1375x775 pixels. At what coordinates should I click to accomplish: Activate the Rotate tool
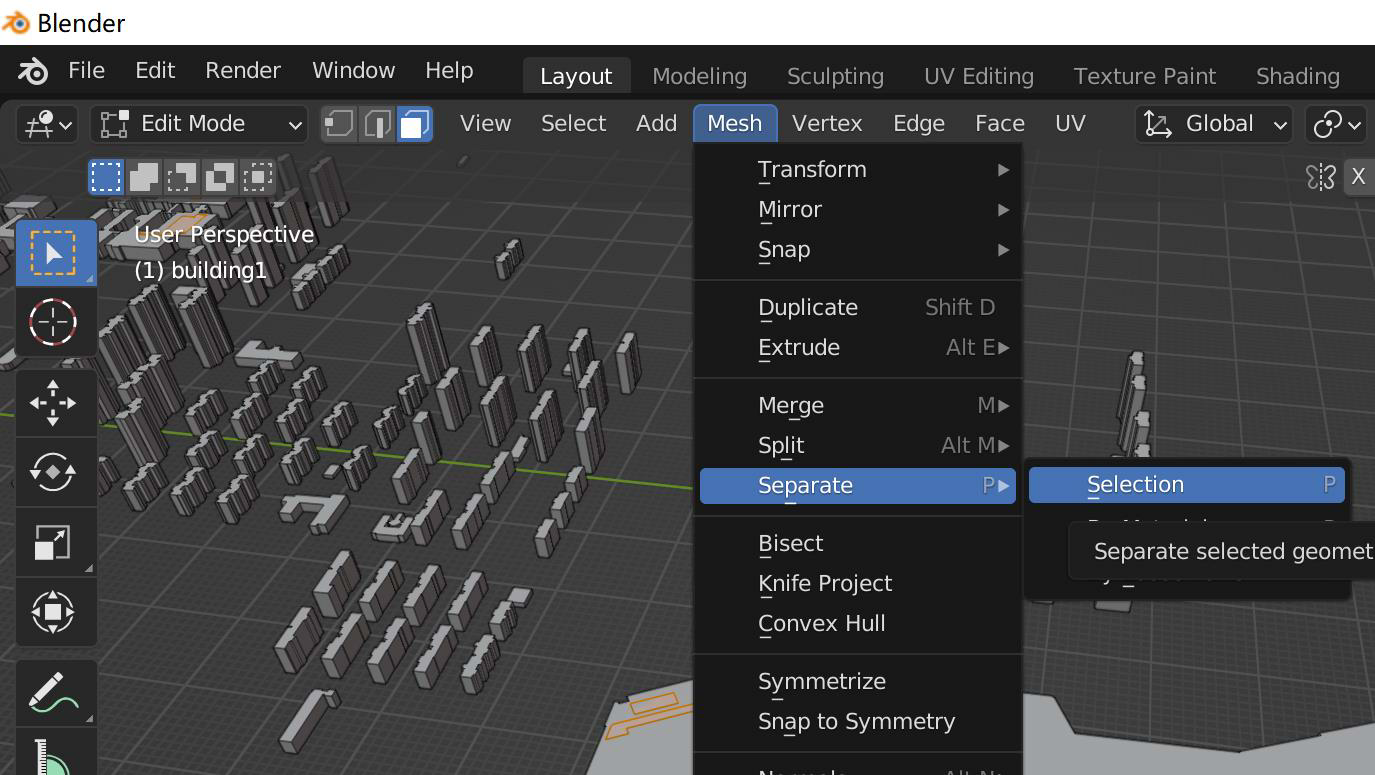(x=53, y=472)
